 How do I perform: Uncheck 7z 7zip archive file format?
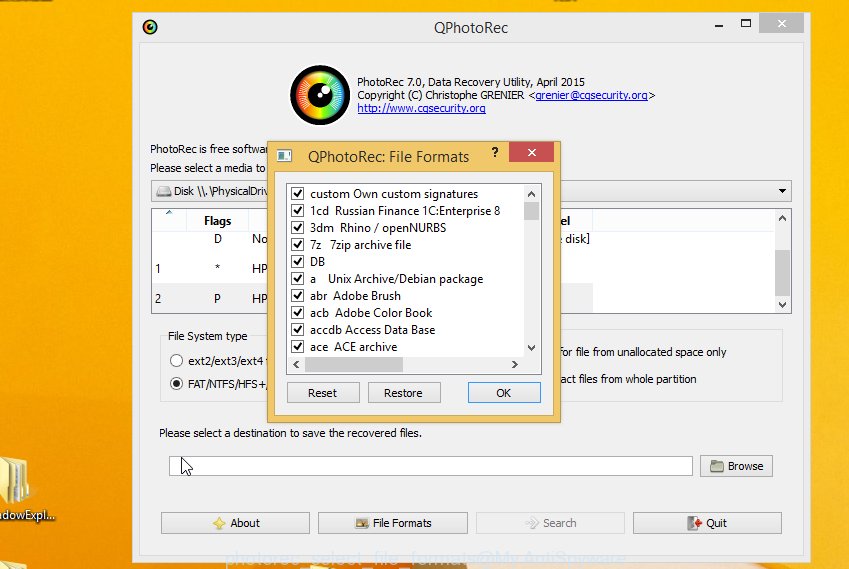[x=297, y=245]
